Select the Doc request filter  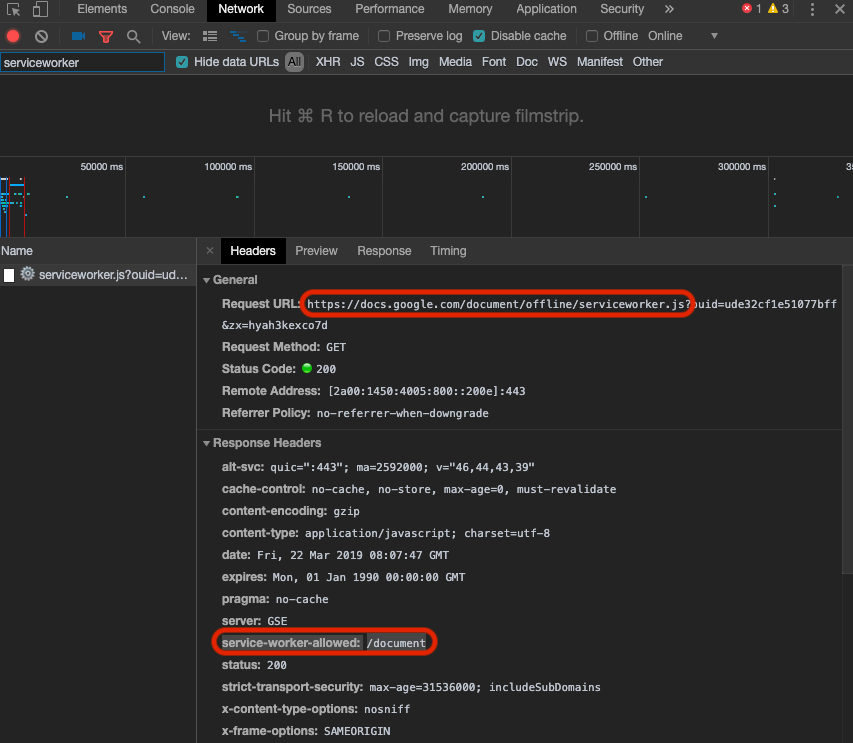coord(529,61)
